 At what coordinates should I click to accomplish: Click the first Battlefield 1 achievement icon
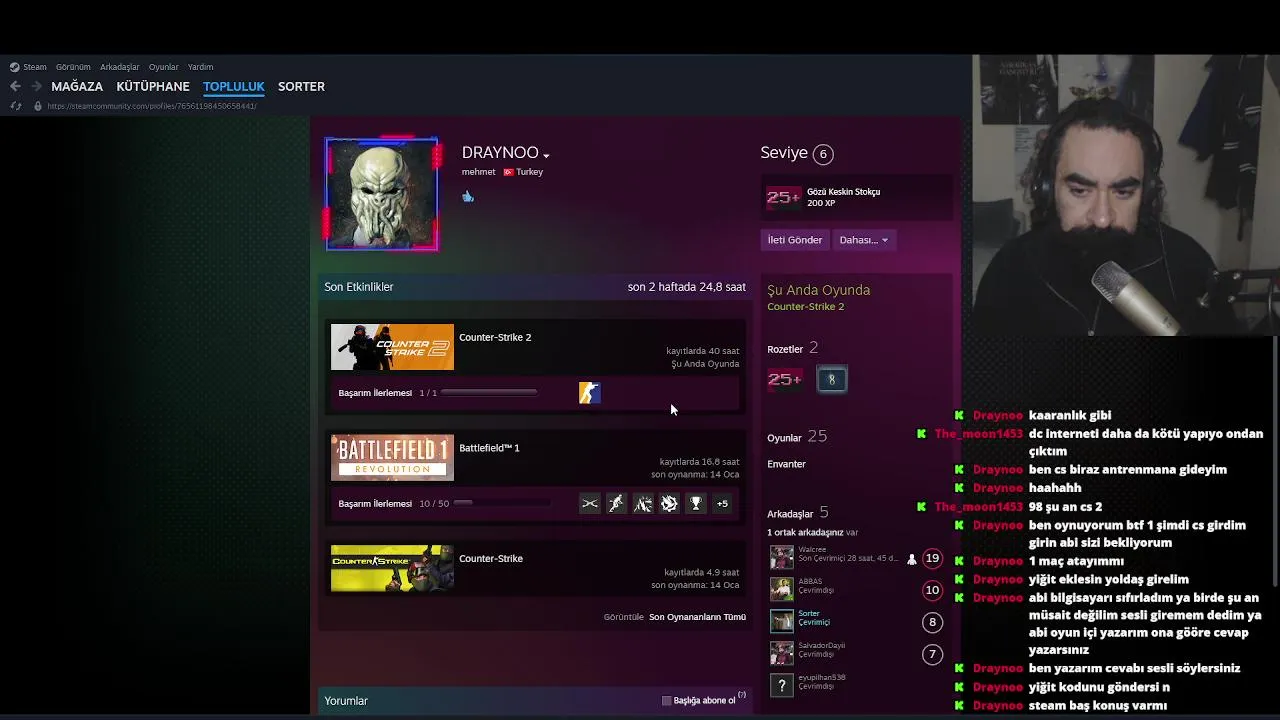[x=590, y=504]
